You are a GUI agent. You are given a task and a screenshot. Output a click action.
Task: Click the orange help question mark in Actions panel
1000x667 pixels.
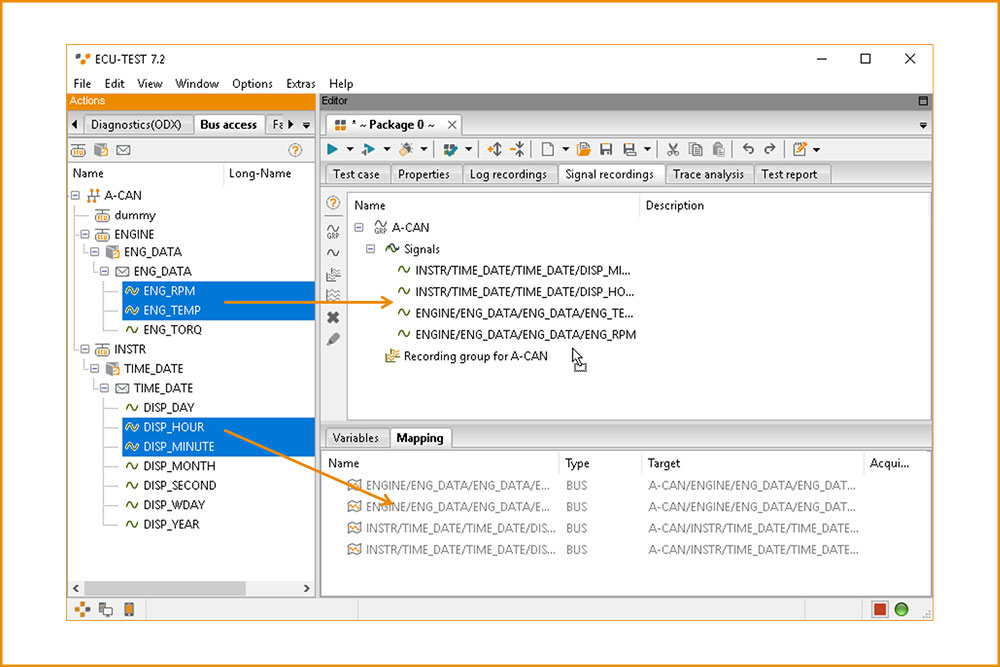(x=295, y=150)
